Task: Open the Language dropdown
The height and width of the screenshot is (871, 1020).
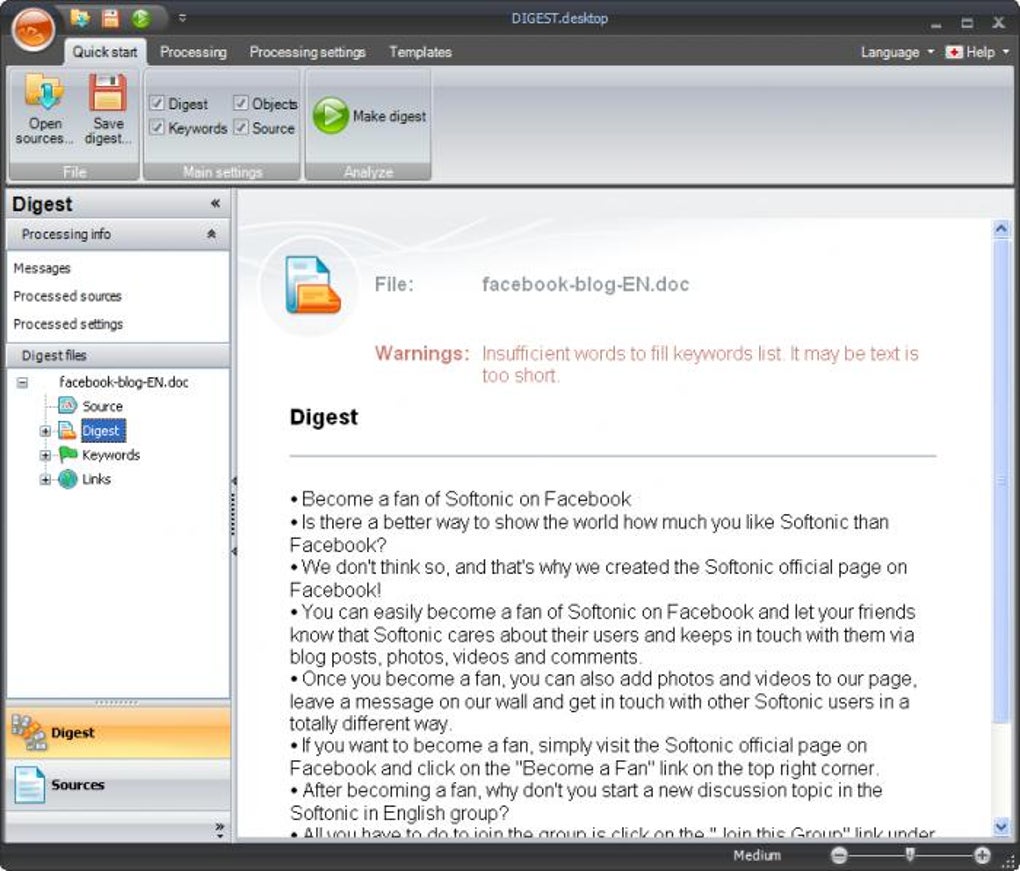Action: 893,51
